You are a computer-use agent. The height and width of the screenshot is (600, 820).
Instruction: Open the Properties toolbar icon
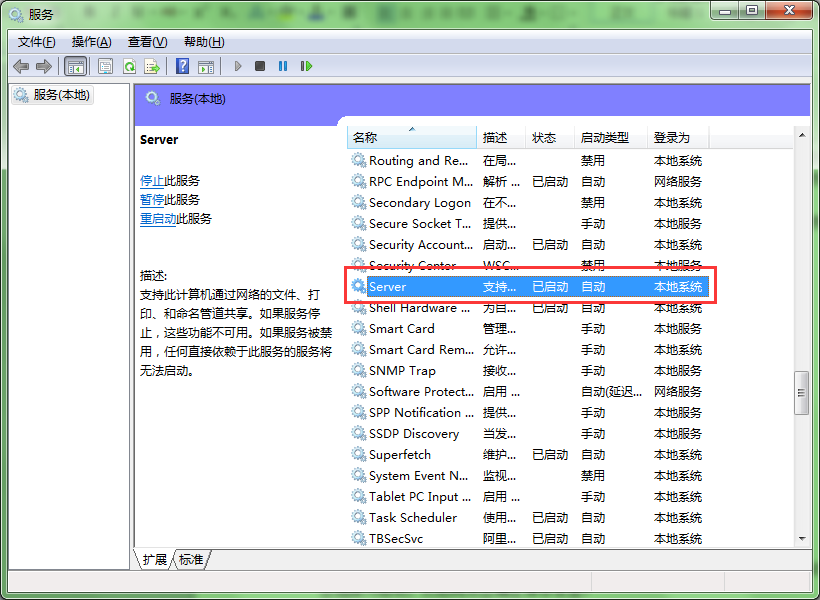[106, 66]
